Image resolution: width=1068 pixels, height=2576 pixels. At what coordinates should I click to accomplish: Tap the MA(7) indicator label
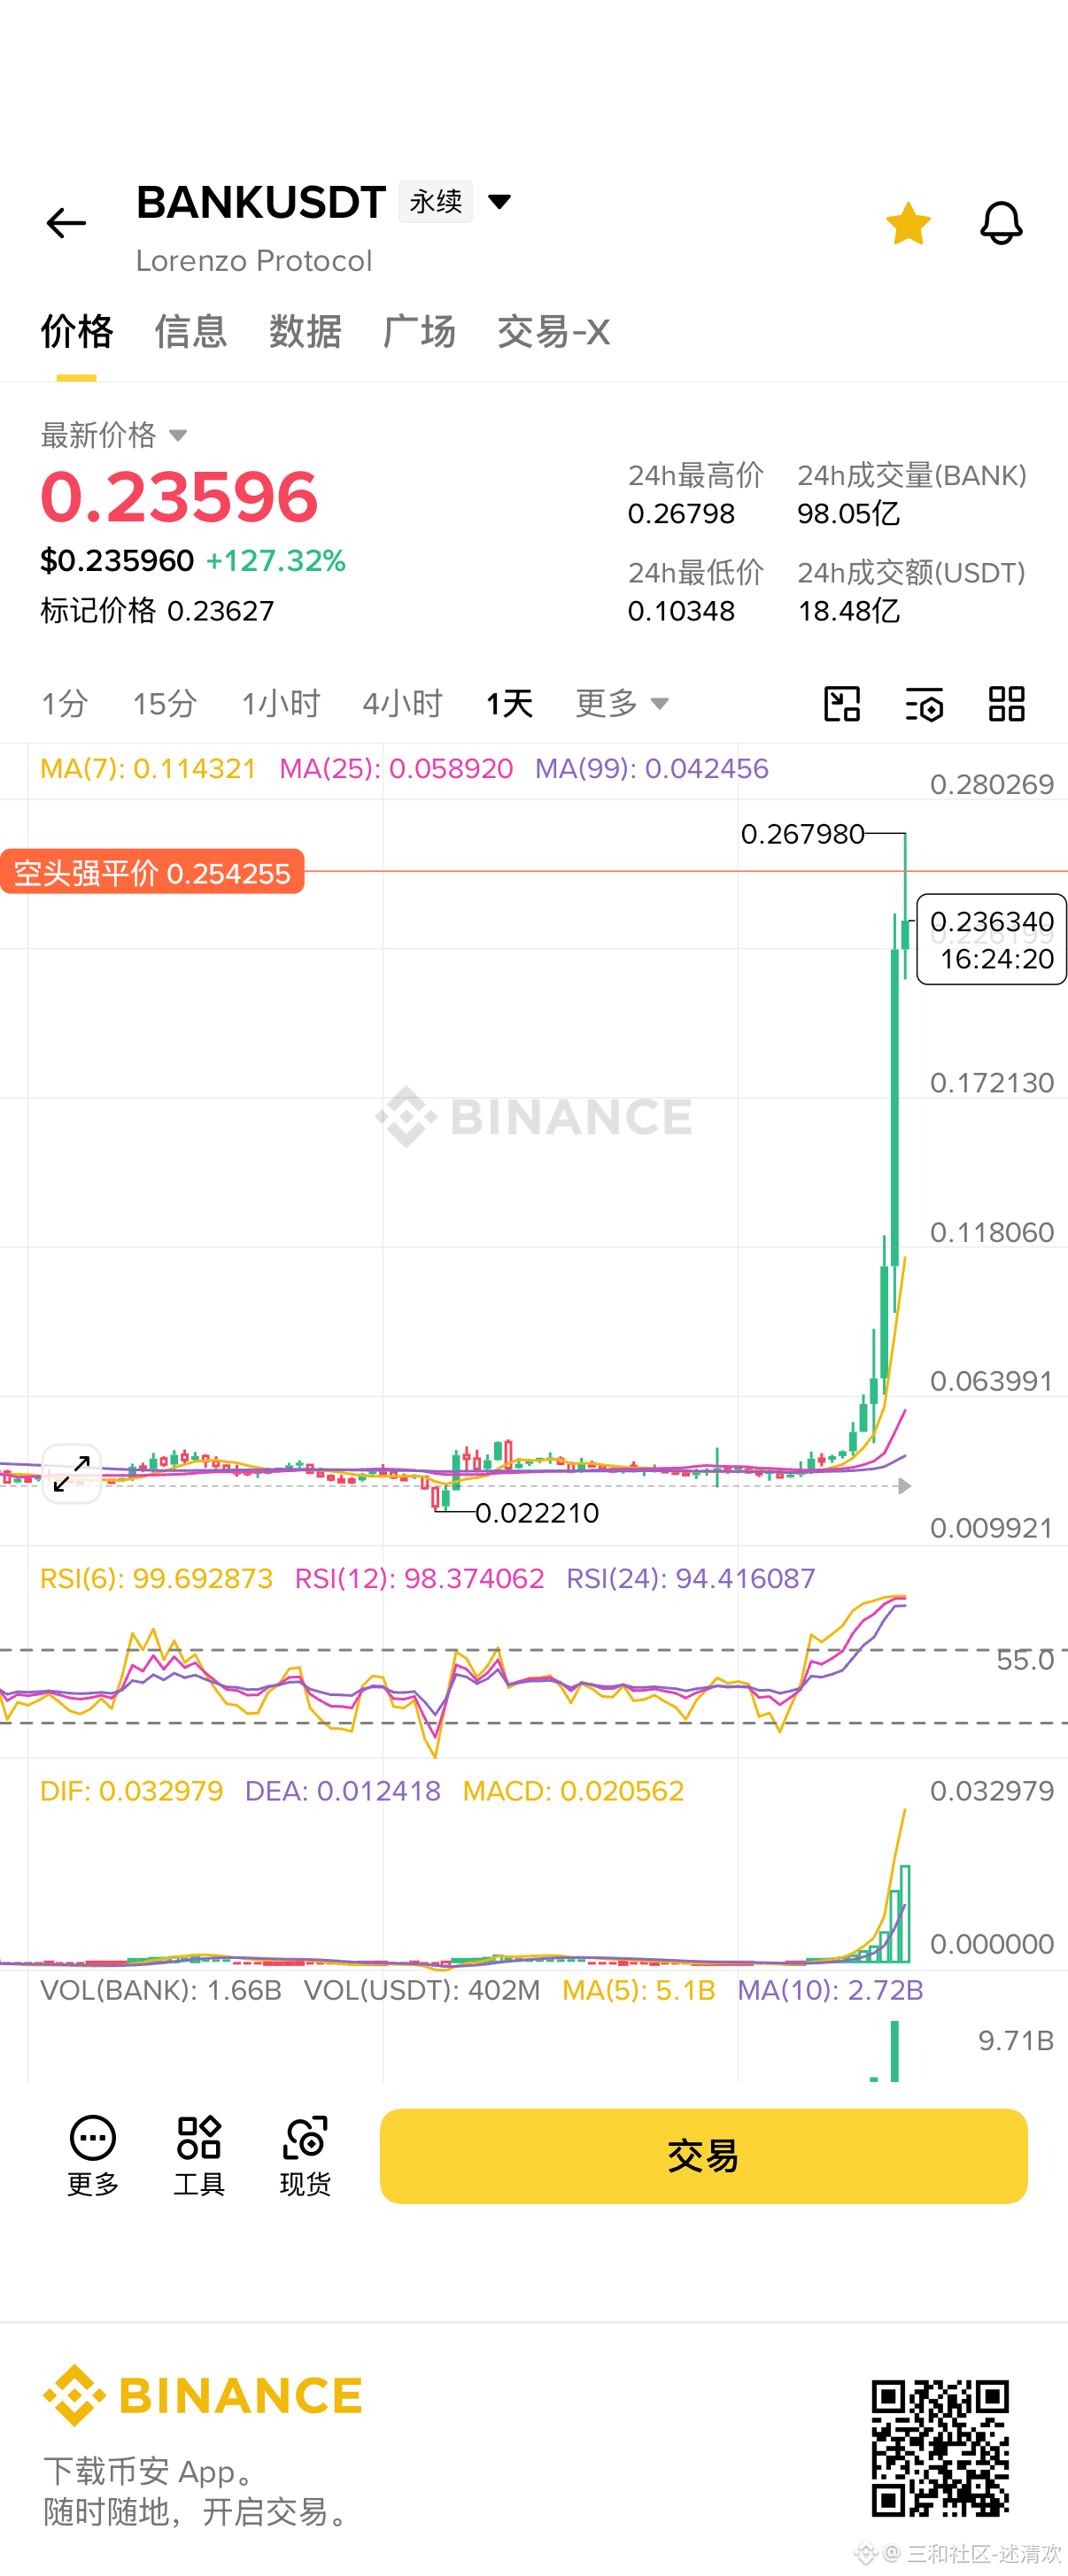pos(148,768)
